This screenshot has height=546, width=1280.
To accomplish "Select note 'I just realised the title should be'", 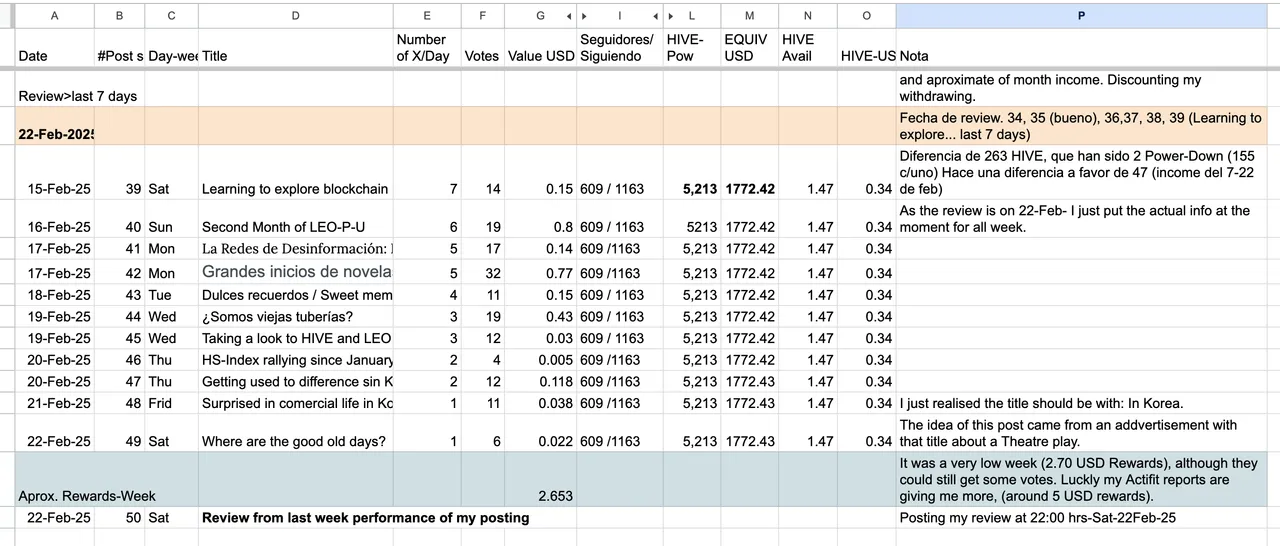I will (x=1082, y=403).
